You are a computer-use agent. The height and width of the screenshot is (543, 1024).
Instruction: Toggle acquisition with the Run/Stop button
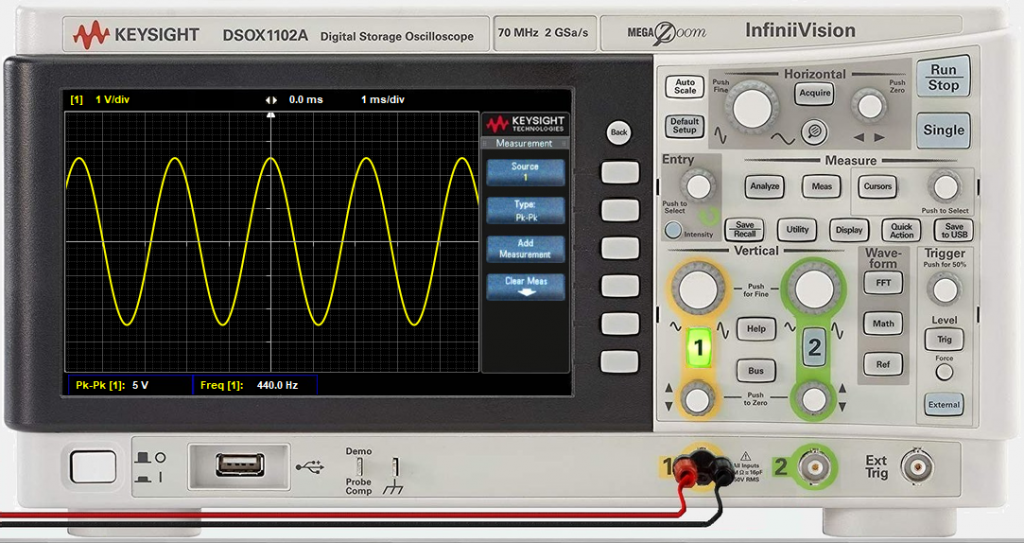(943, 77)
